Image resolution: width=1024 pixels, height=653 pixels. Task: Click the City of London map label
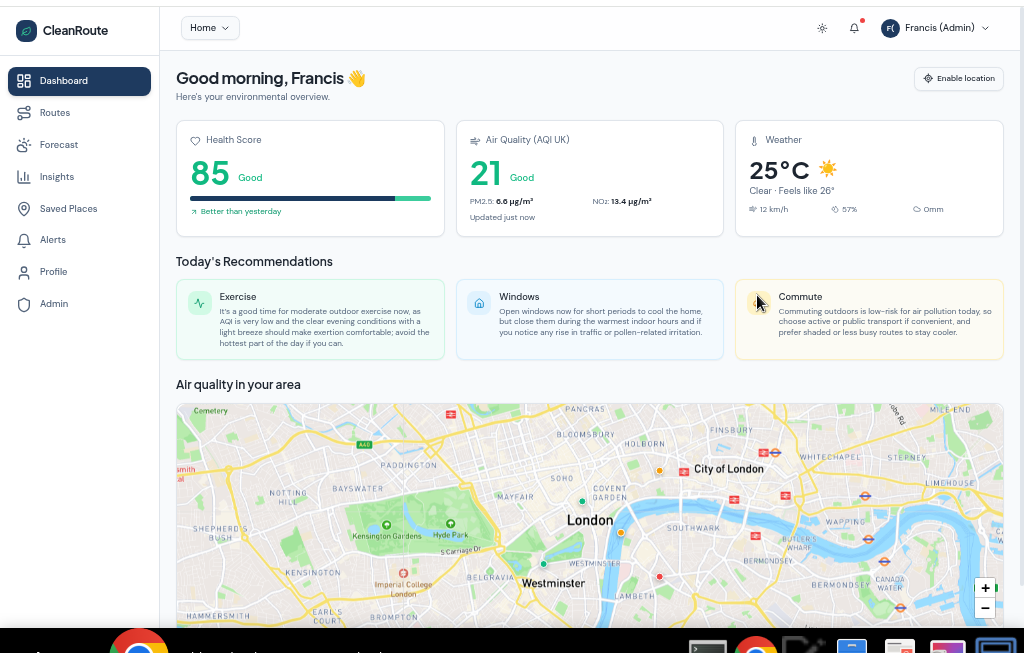pyautogui.click(x=729, y=469)
